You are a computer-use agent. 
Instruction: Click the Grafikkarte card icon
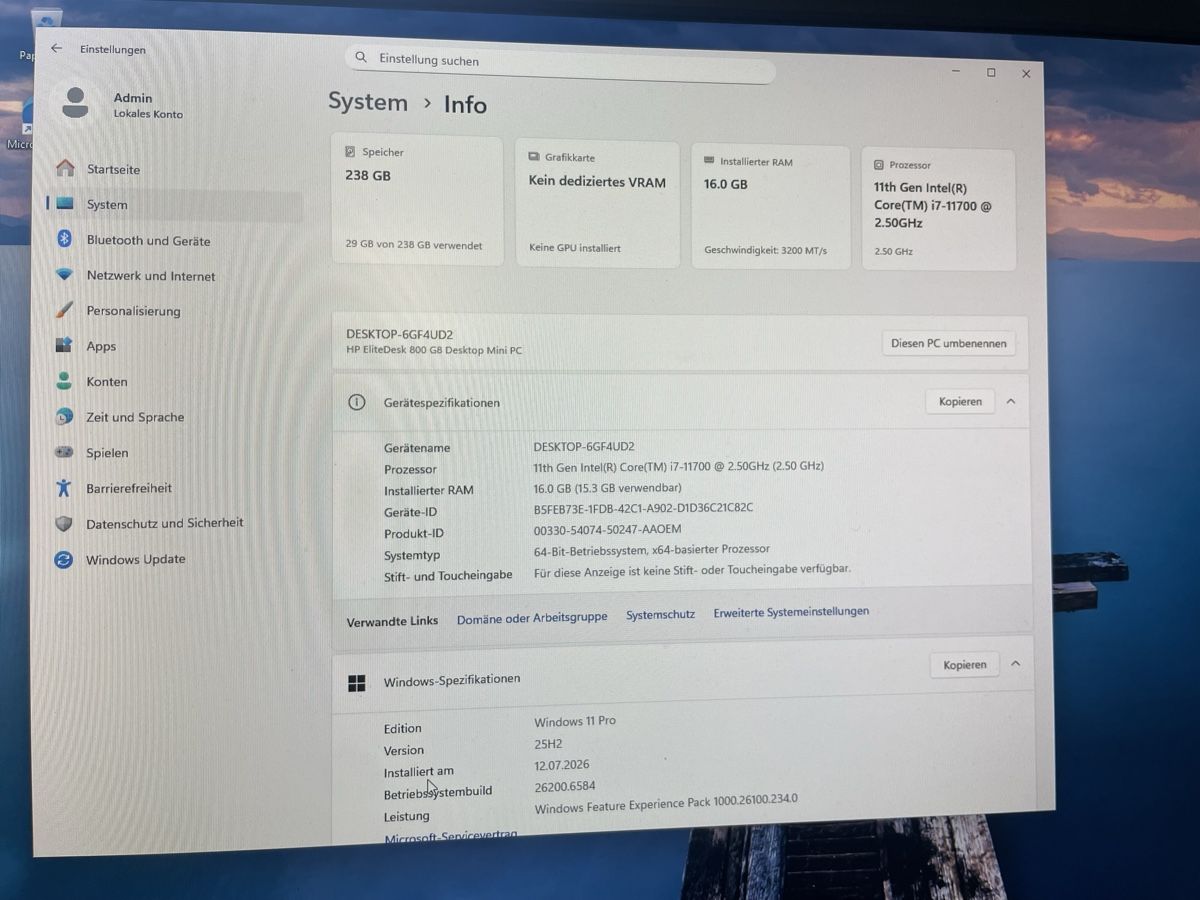pyautogui.click(x=533, y=157)
